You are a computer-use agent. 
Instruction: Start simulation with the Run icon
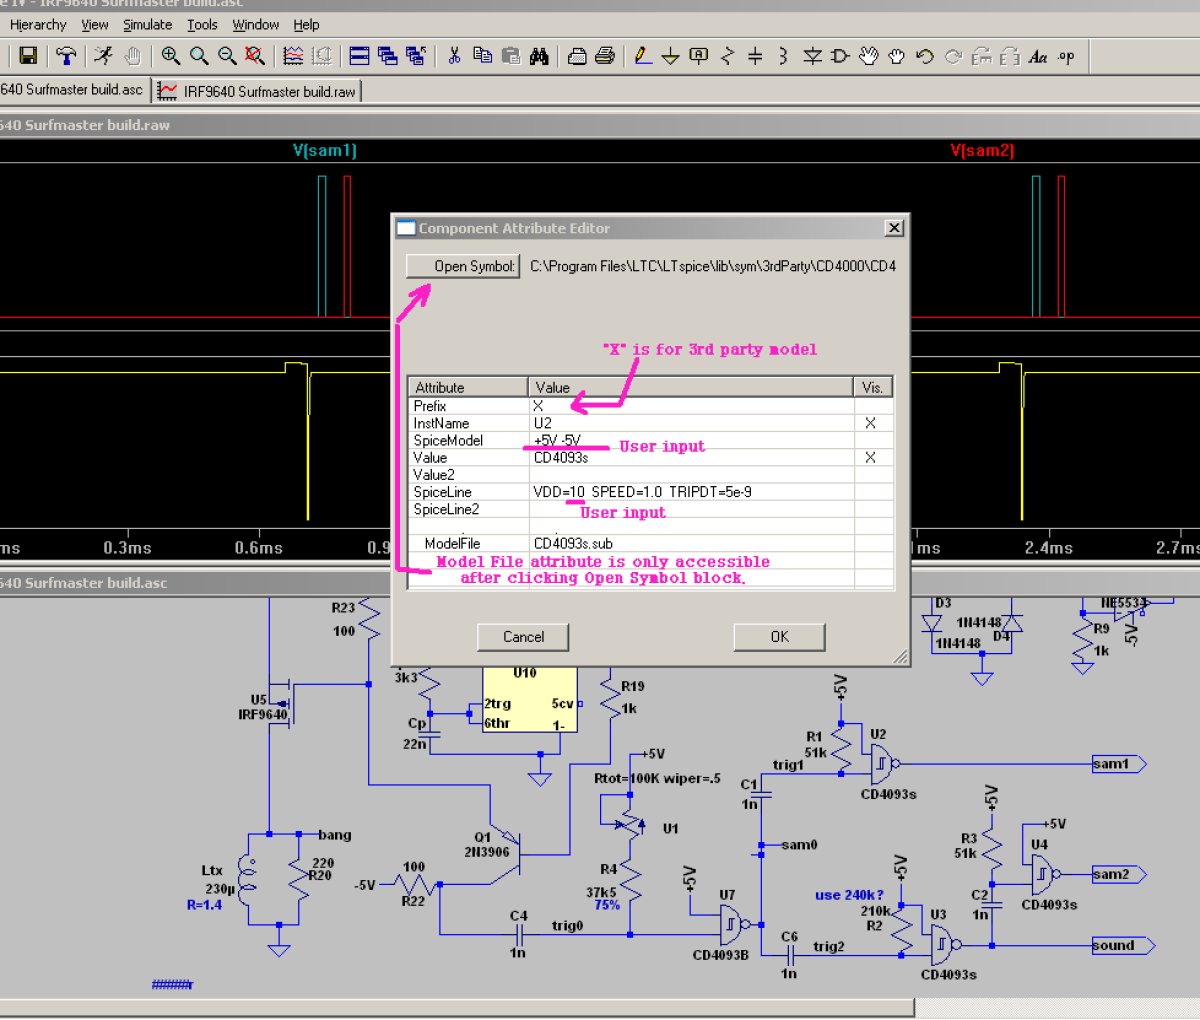pyautogui.click(x=103, y=56)
